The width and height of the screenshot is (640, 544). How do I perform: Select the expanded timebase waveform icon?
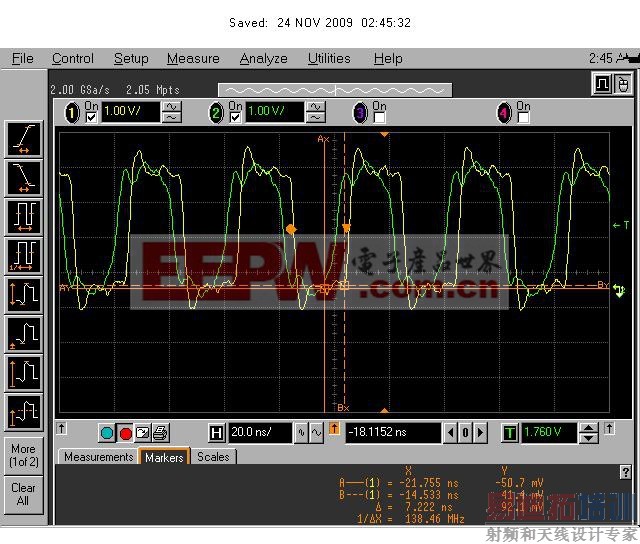pos(317,433)
